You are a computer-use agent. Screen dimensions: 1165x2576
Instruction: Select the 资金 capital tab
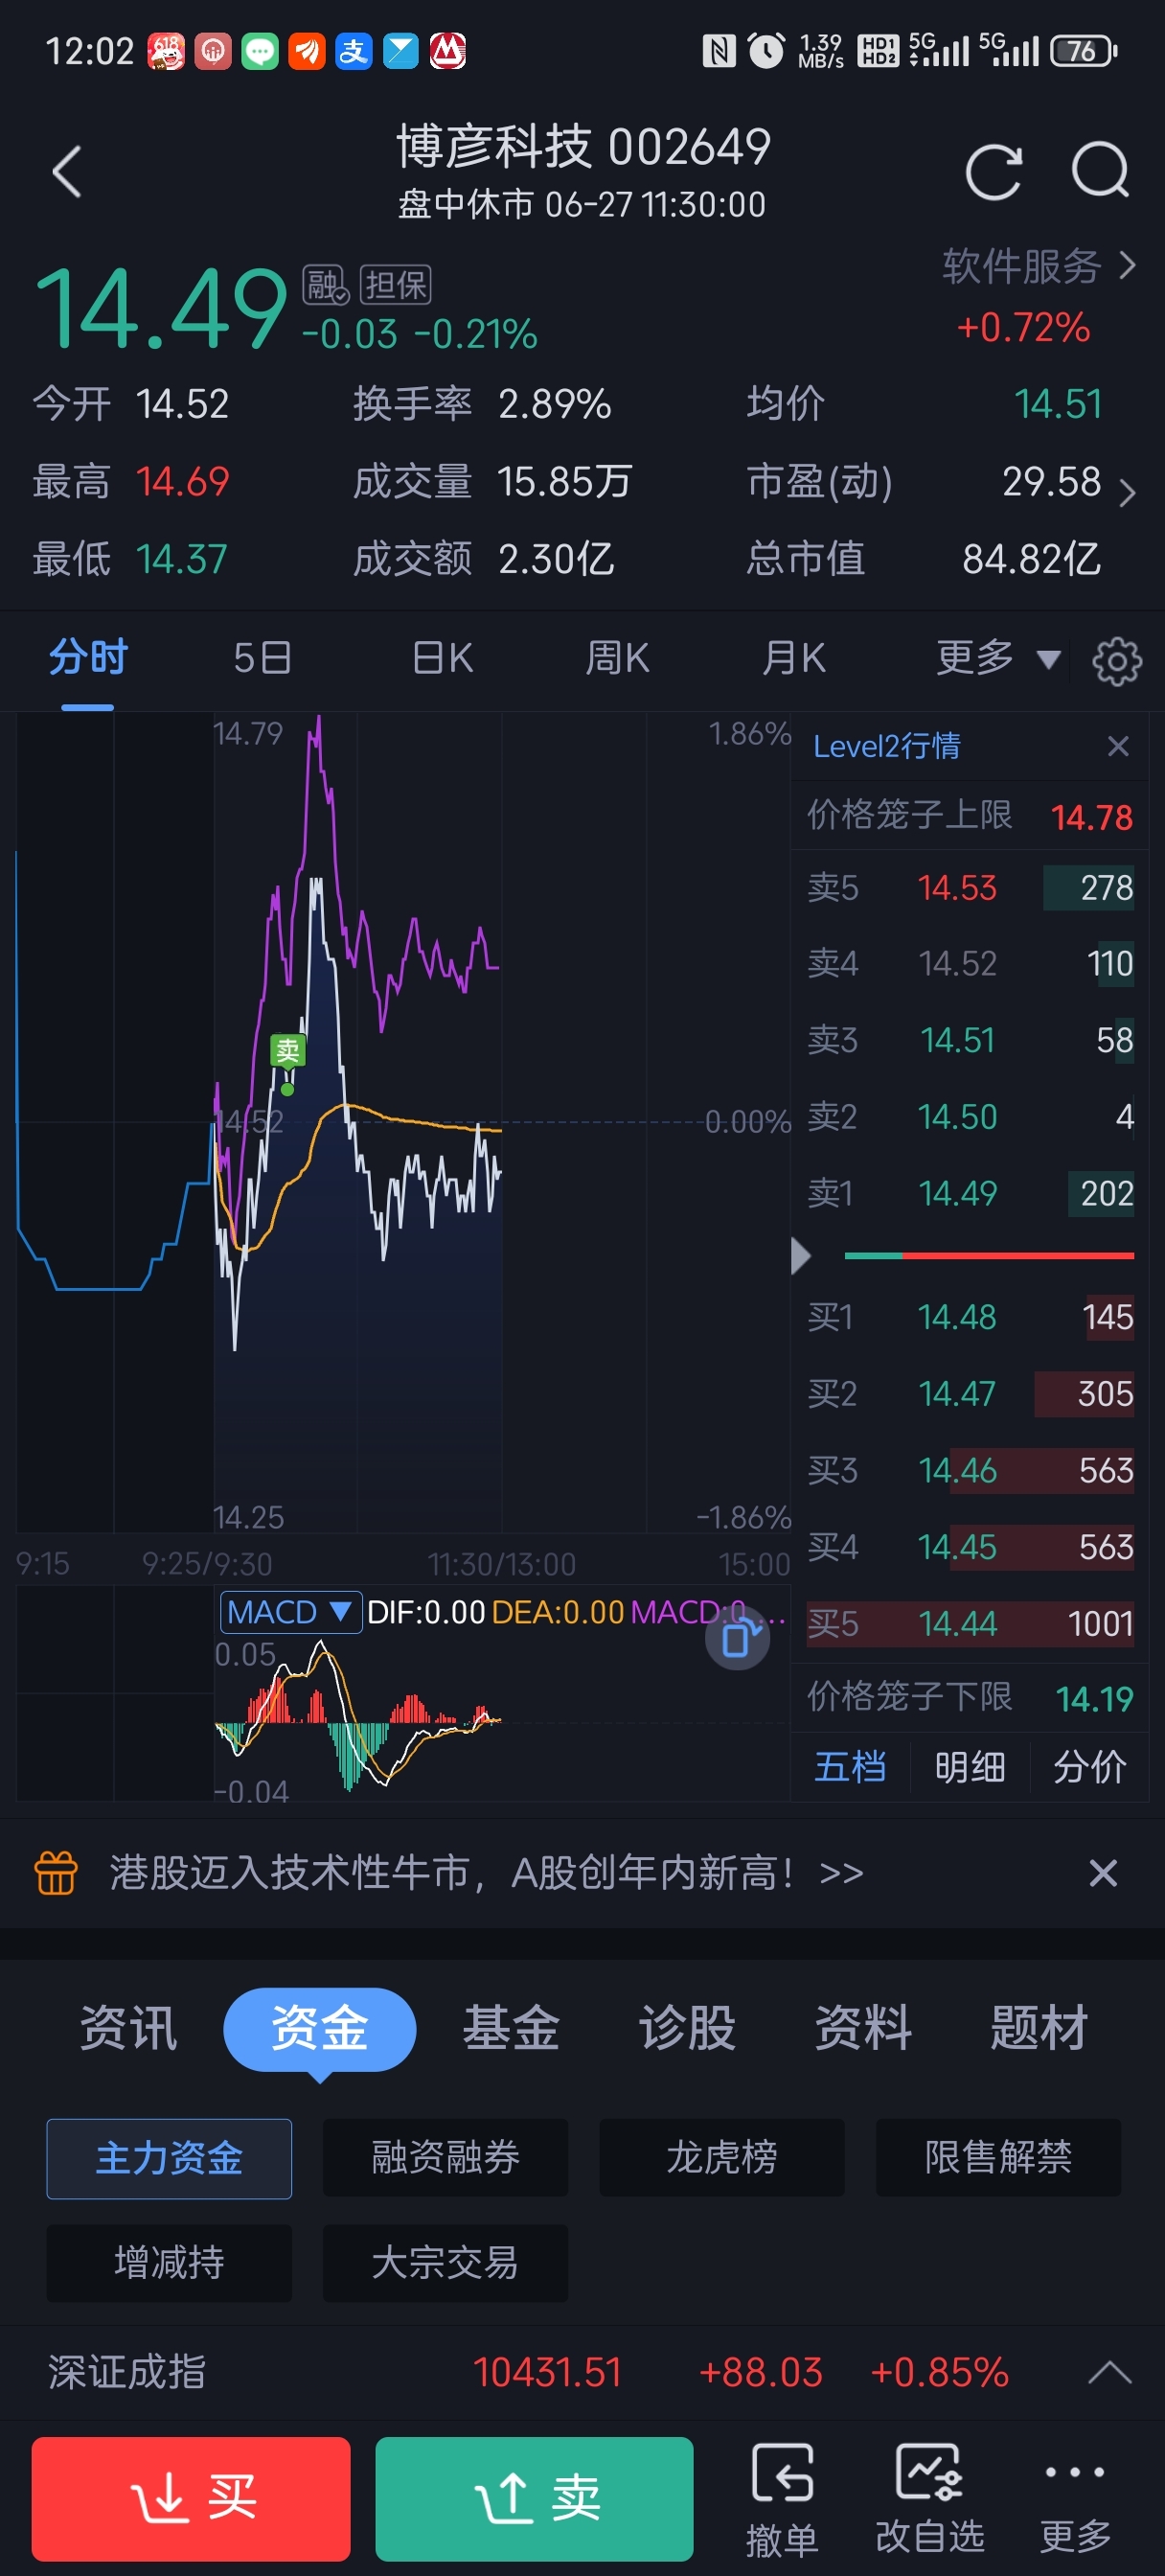(319, 2029)
